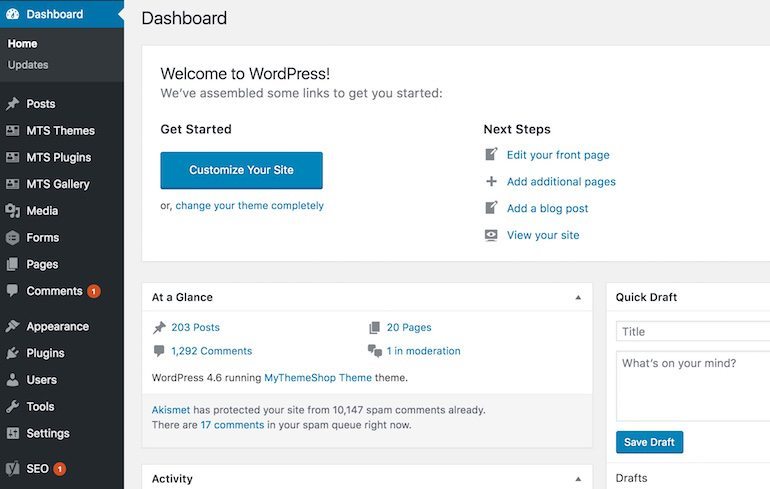Click the Comments speech bubble icon in sidebar

click(x=12, y=291)
